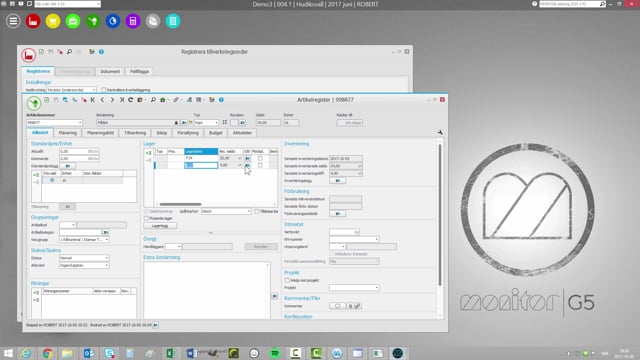Image resolution: width=640 pixels, height=360 pixels.
Task: Switch to the Inköp tab
Action: coord(162,133)
